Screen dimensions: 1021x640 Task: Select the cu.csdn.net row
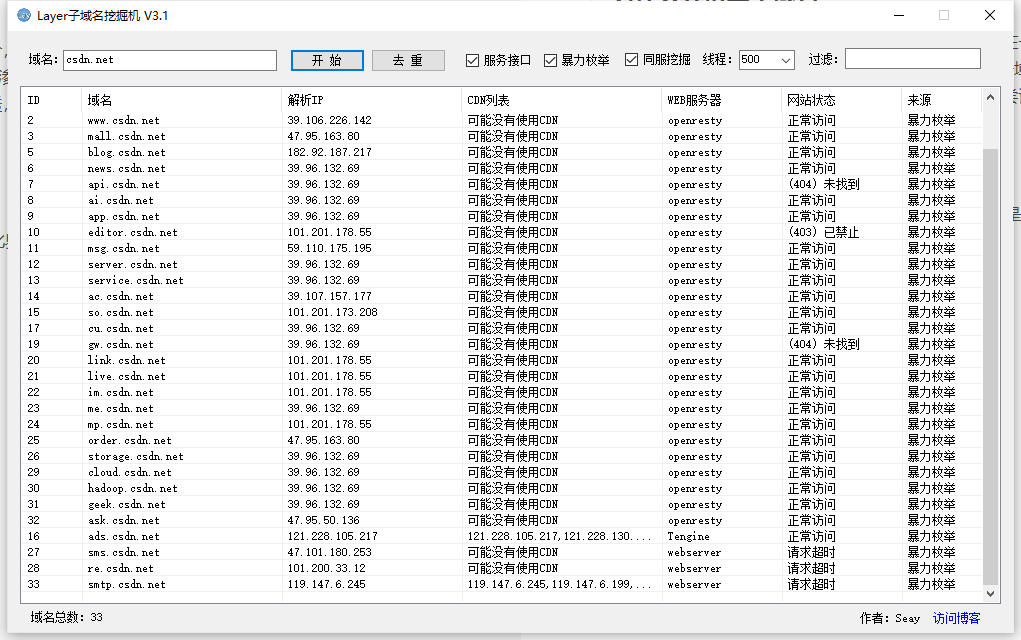pos(501,328)
